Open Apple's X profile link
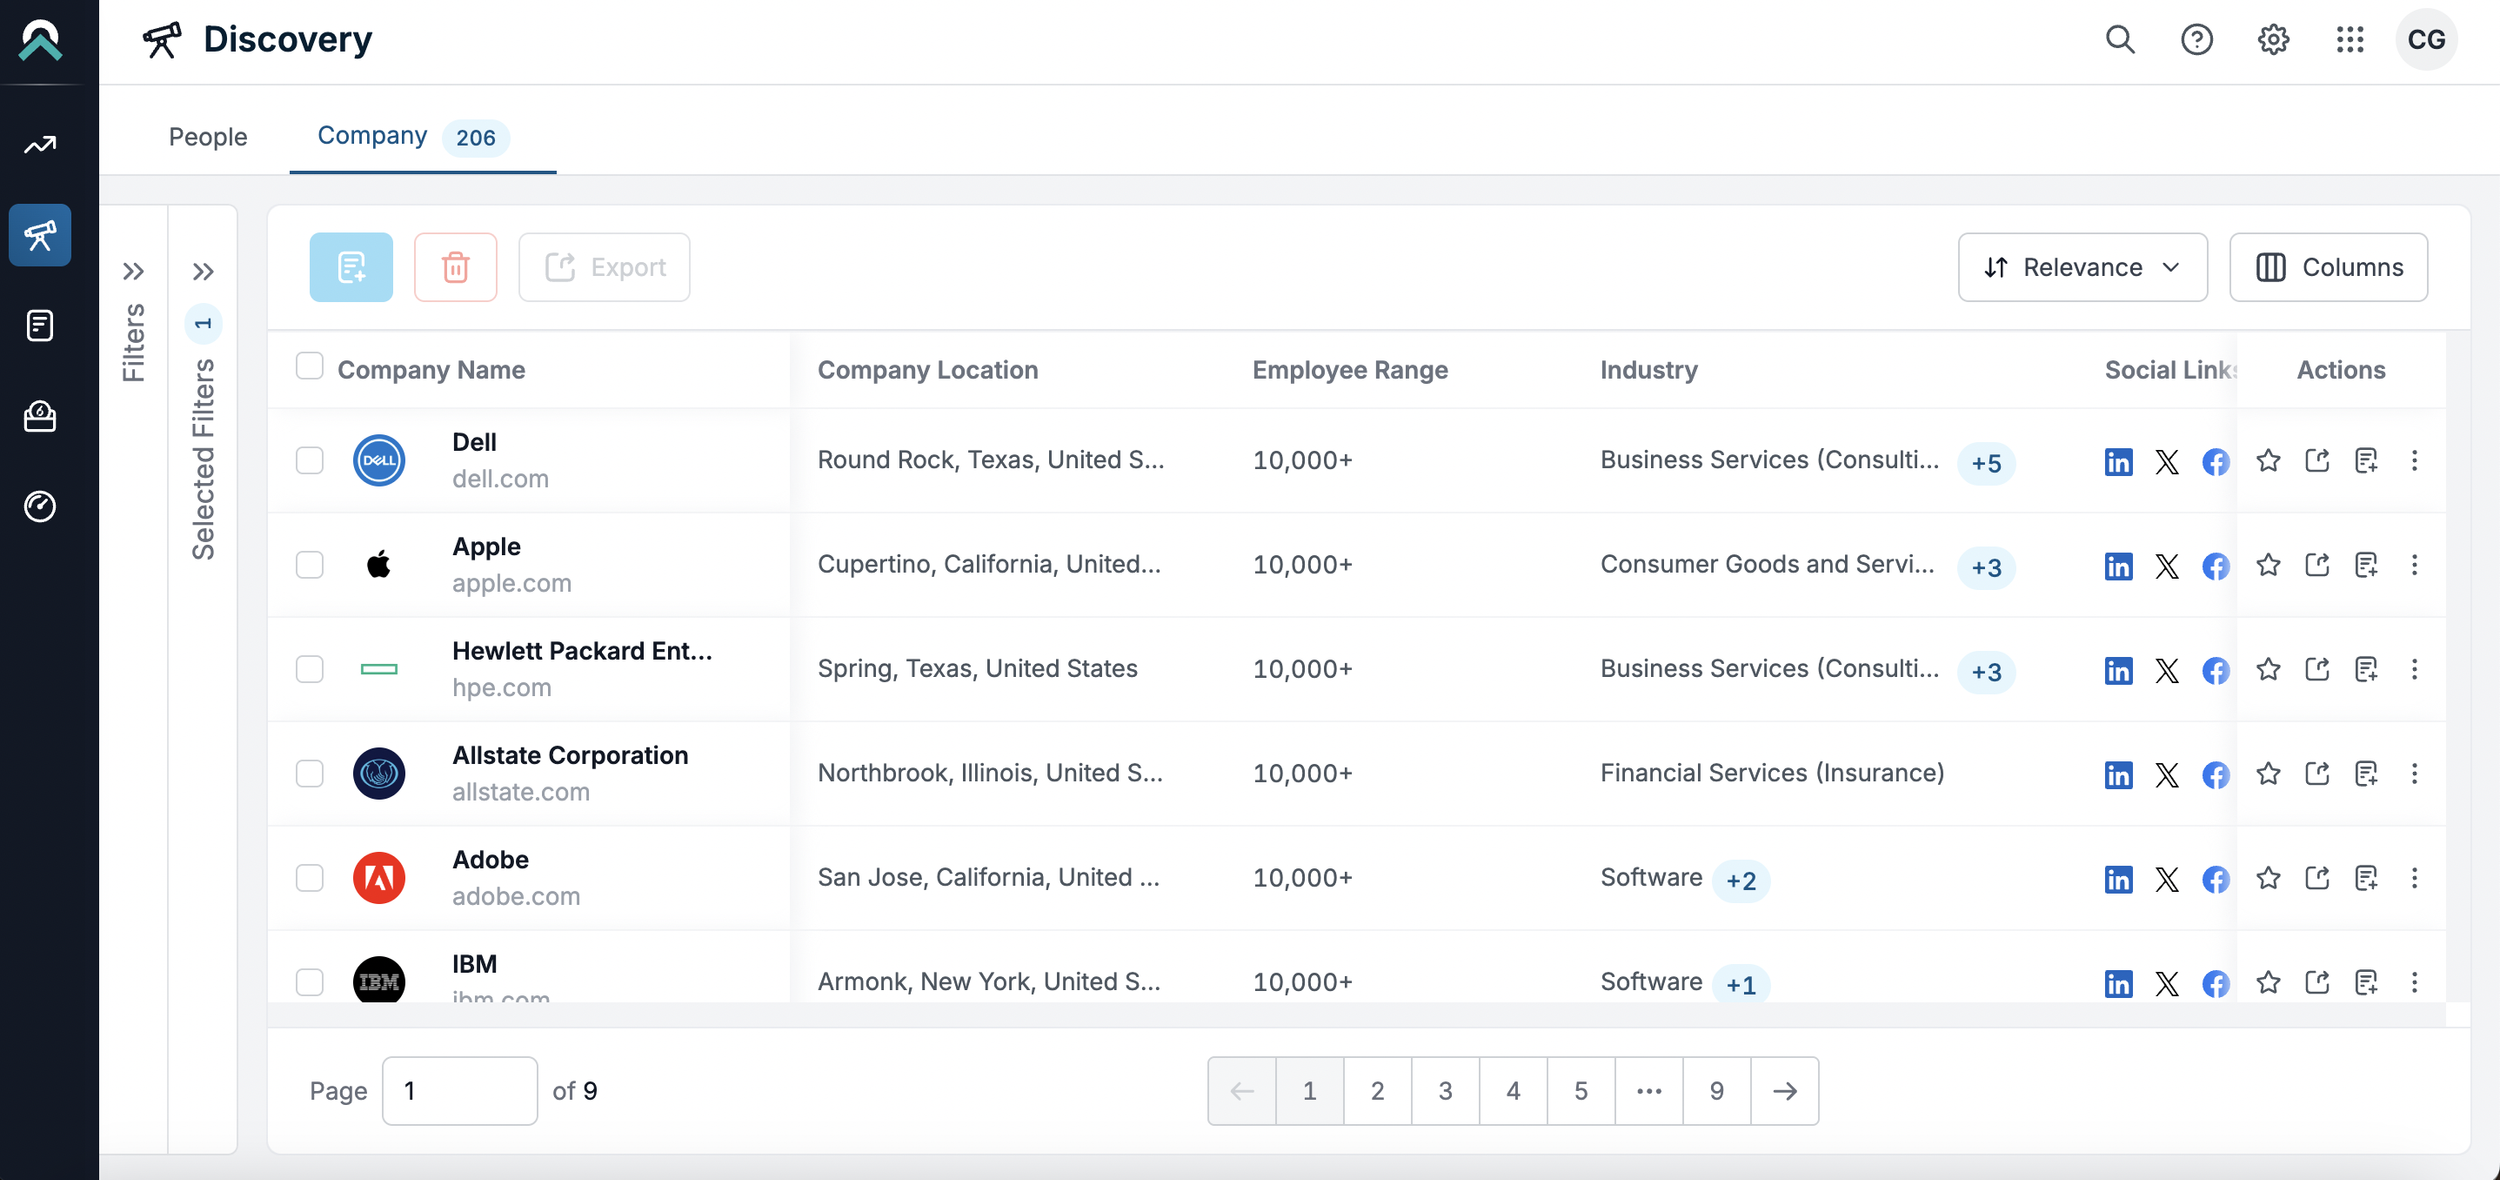 (2167, 566)
